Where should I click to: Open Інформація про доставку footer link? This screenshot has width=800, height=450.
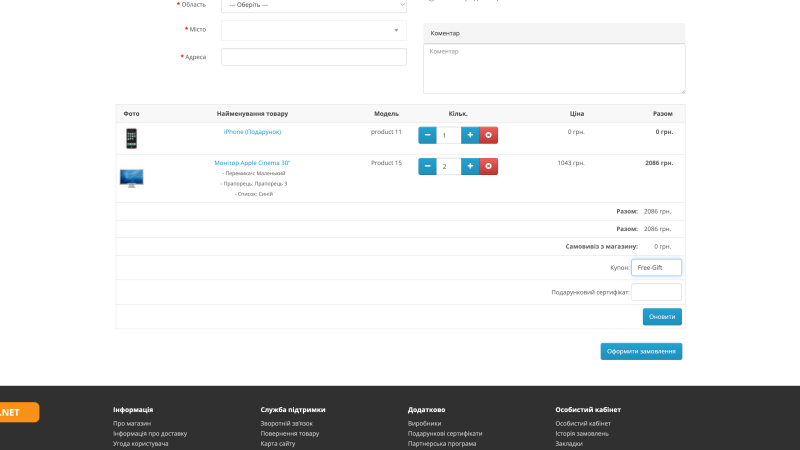(150, 434)
